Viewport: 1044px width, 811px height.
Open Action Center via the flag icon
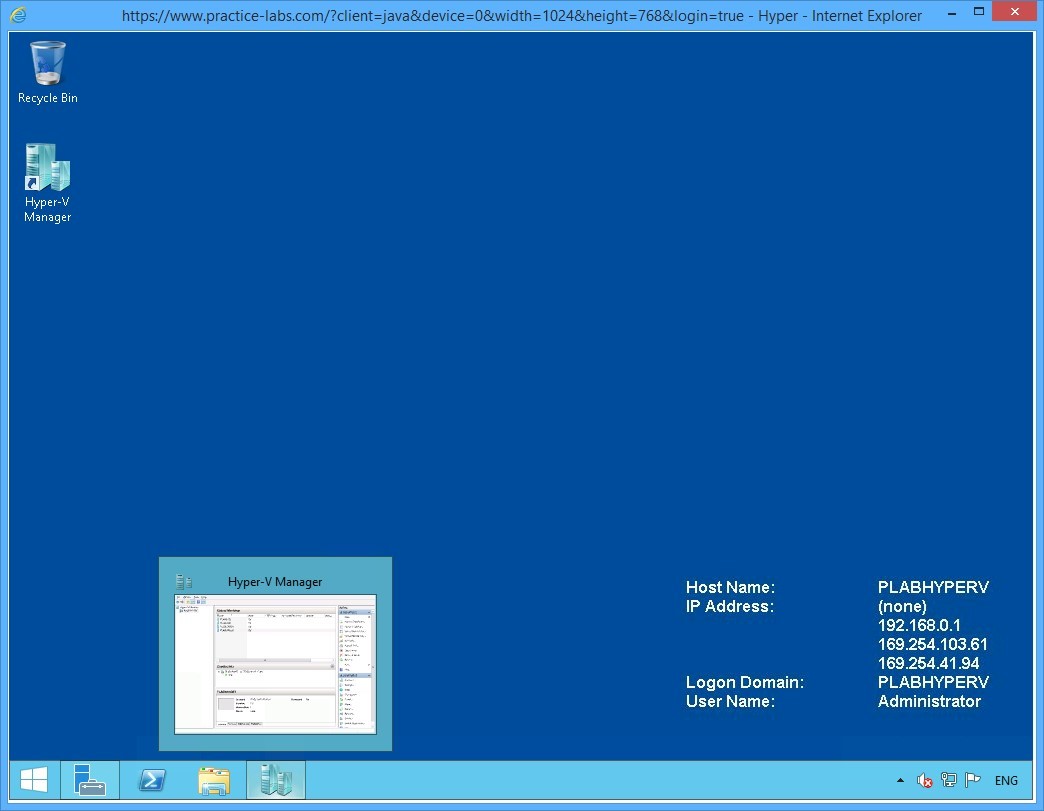[x=972, y=780]
